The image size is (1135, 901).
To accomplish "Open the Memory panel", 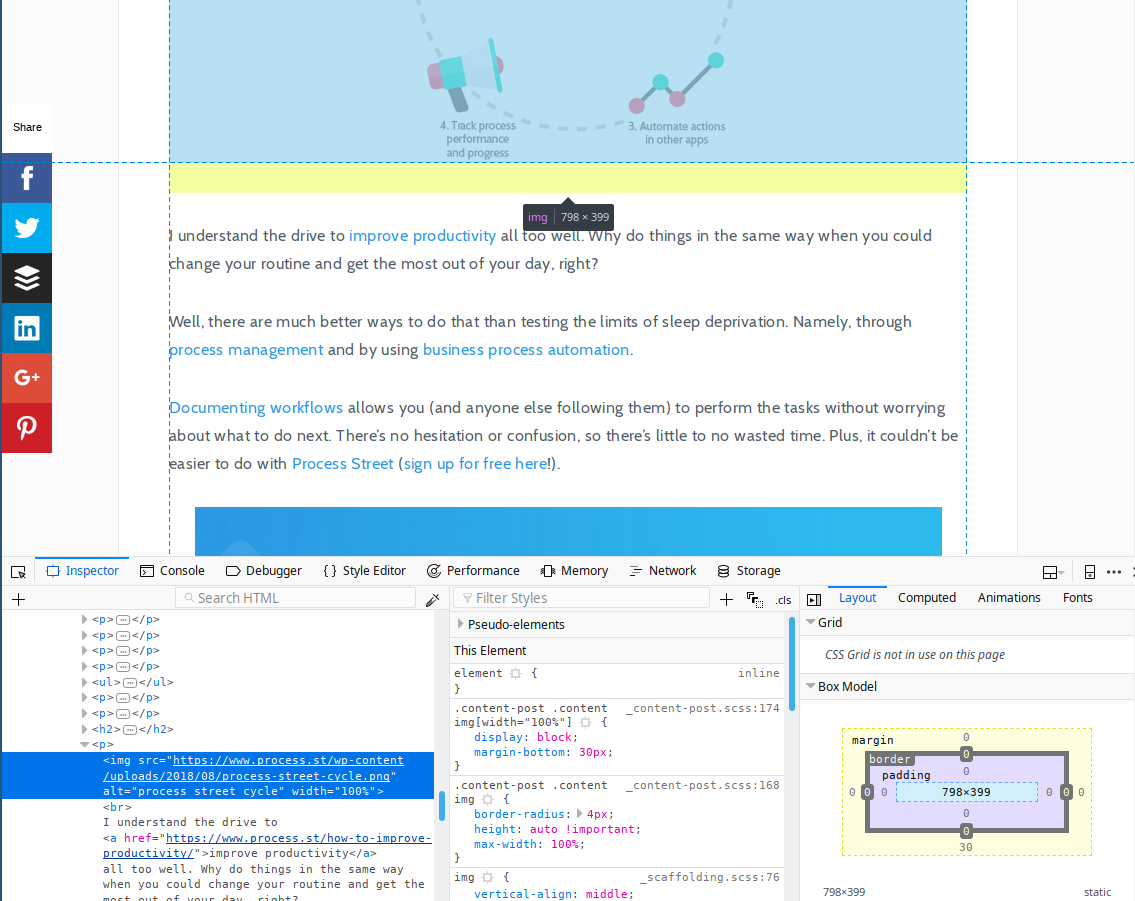I will tap(575, 571).
